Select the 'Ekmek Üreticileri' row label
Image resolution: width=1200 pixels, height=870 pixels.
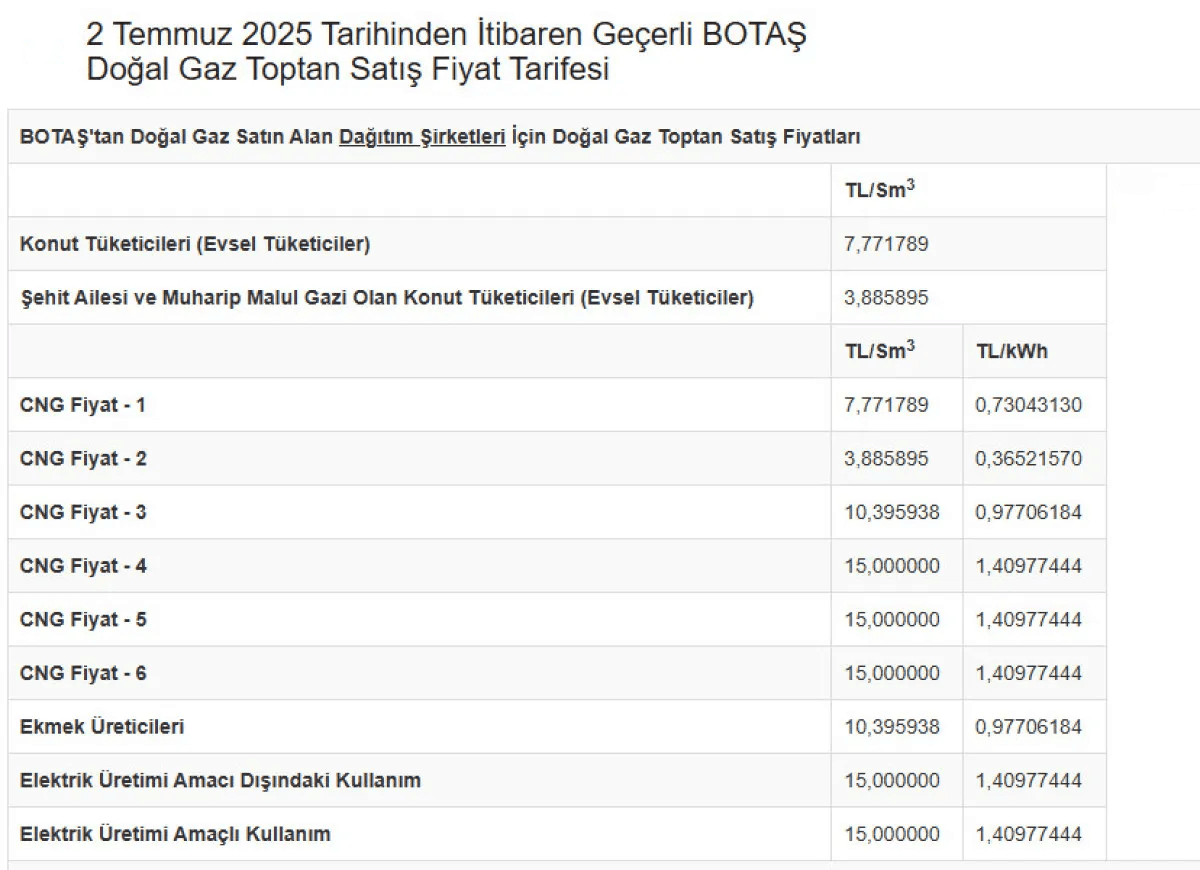[102, 727]
